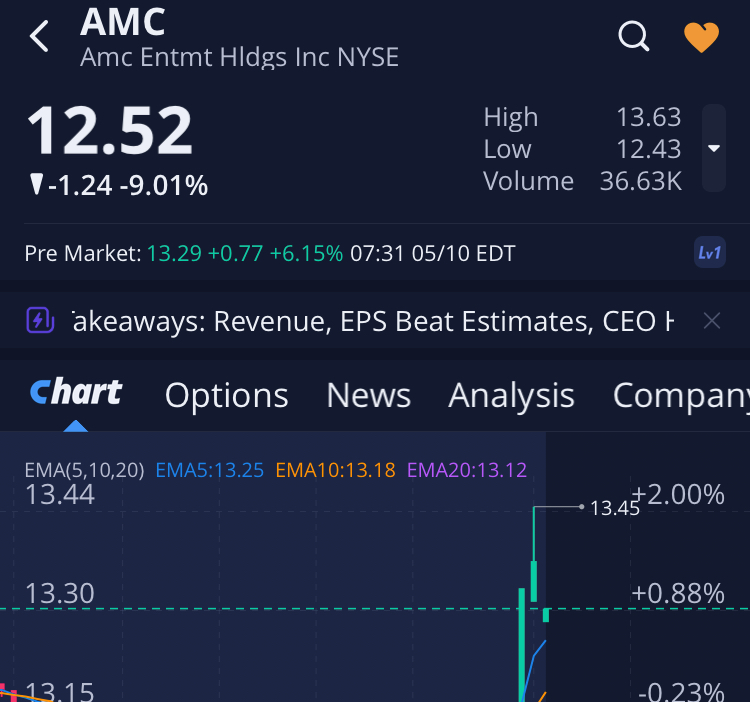Tap the lightning news flash icon
Viewport: 750px width, 702px height.
tap(38, 321)
